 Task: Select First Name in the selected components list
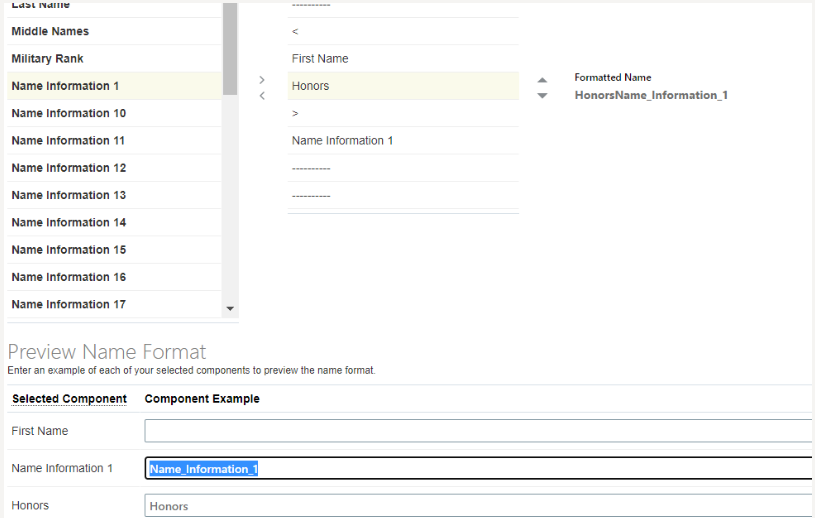(403, 59)
